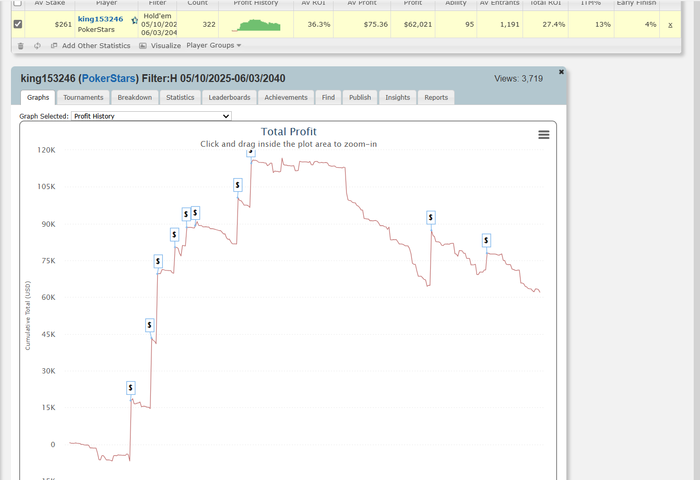Click the PokerStars link in the panel title

click(108, 79)
